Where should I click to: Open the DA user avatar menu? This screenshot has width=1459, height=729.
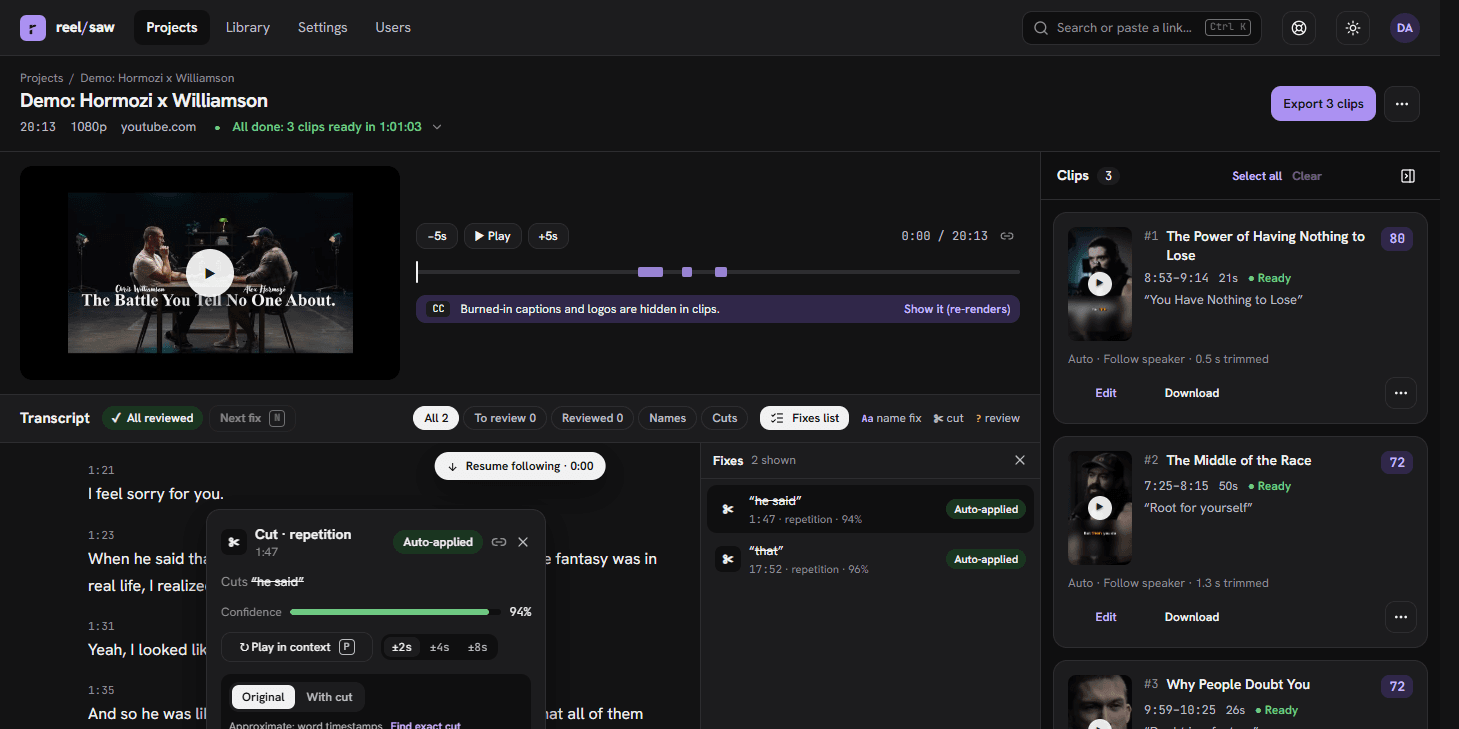point(1405,28)
